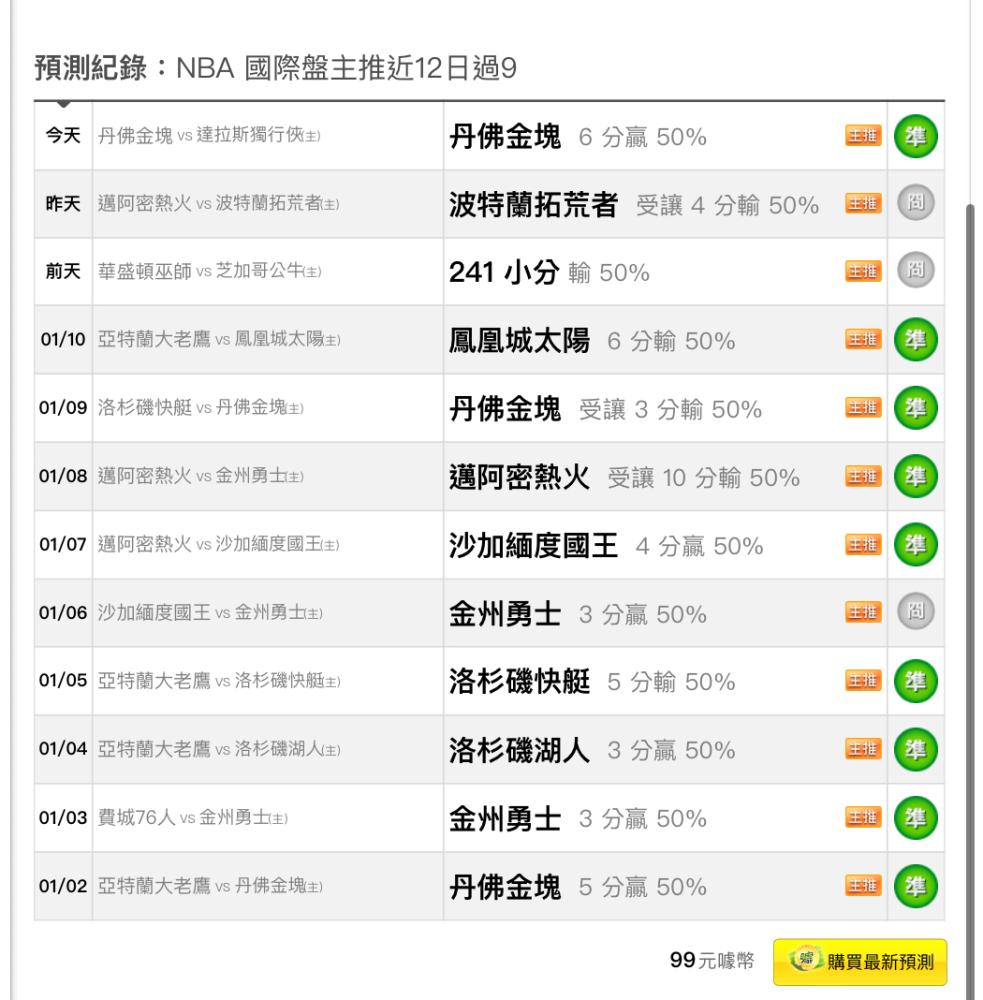The width and height of the screenshot is (983, 1000).
Task: Click the 購買最新預測 button
Action: pos(860,962)
